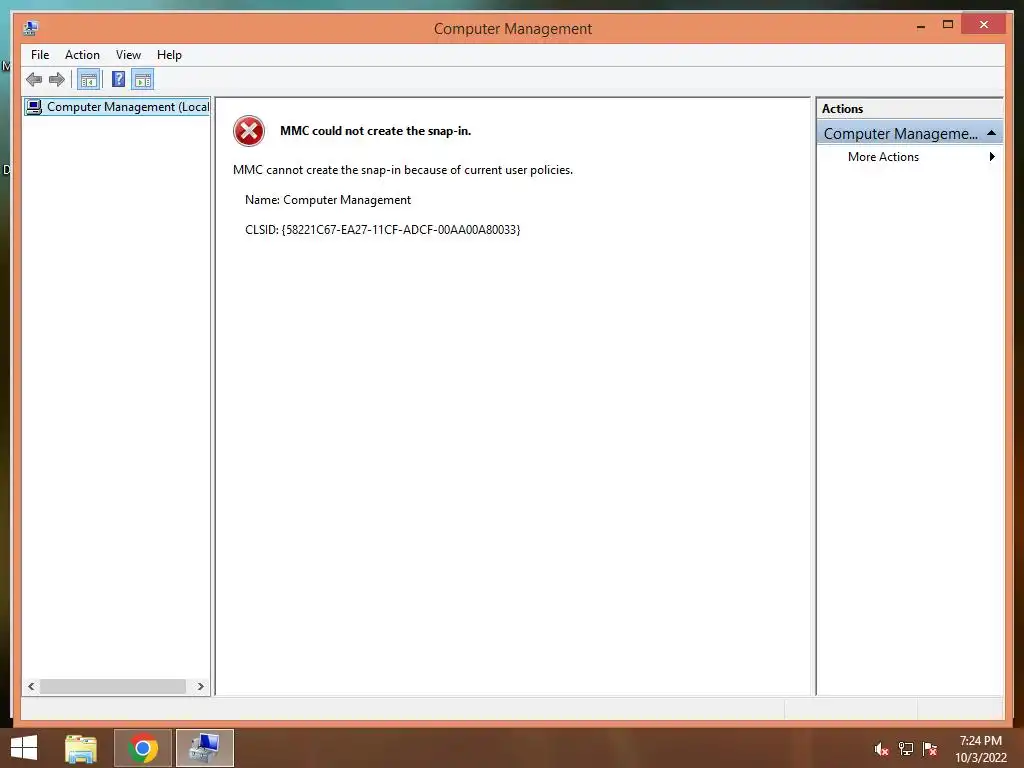Click the Computer Management title bar icon
Image resolution: width=1024 pixels, height=768 pixels.
point(31,28)
